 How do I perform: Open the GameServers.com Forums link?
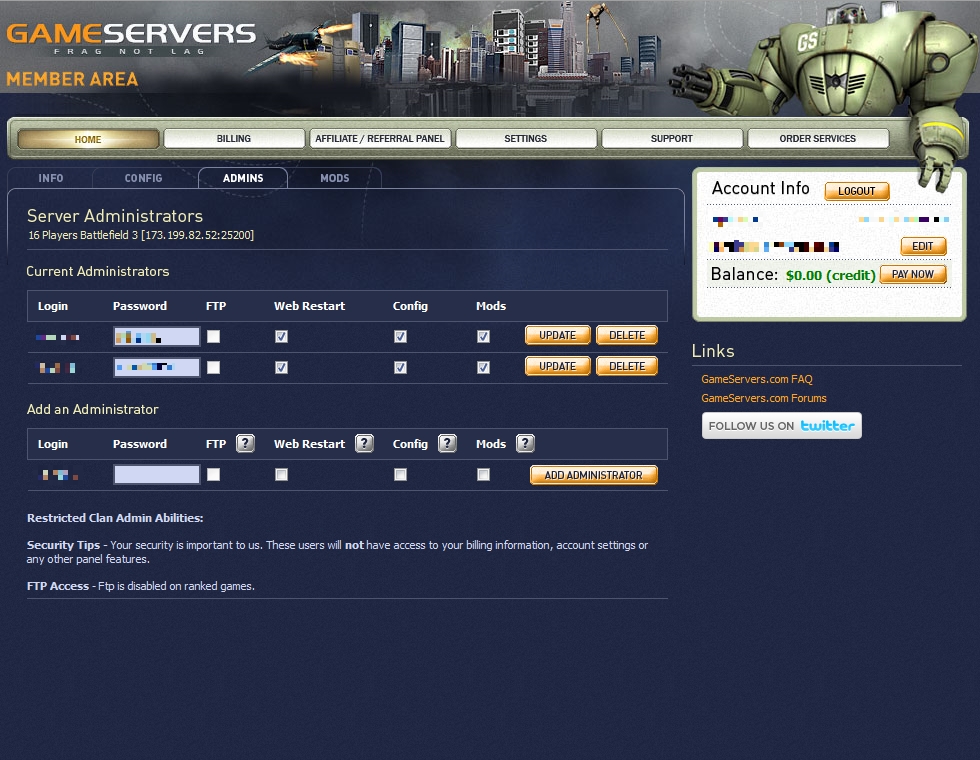click(x=764, y=398)
